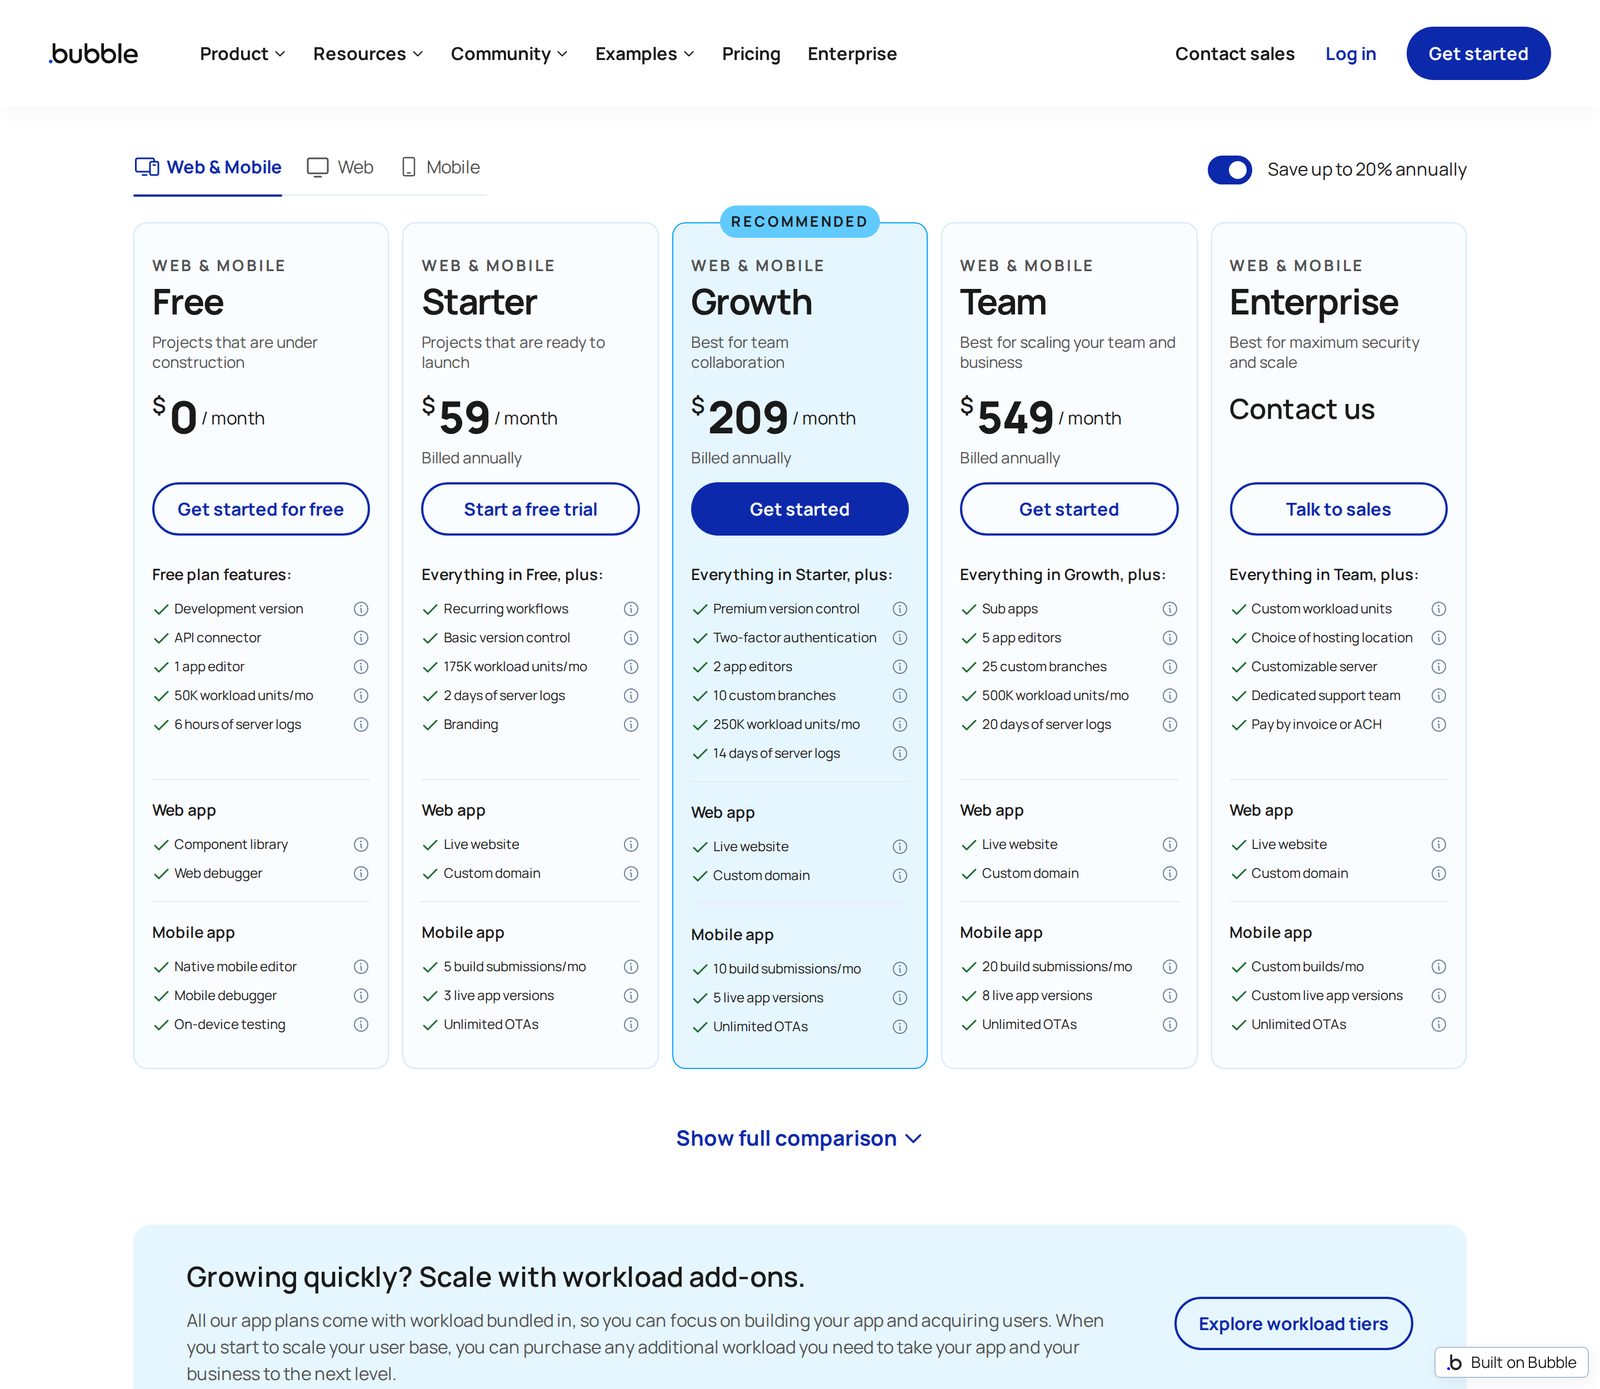
Task: Switch to the Web tab
Action: (x=340, y=168)
